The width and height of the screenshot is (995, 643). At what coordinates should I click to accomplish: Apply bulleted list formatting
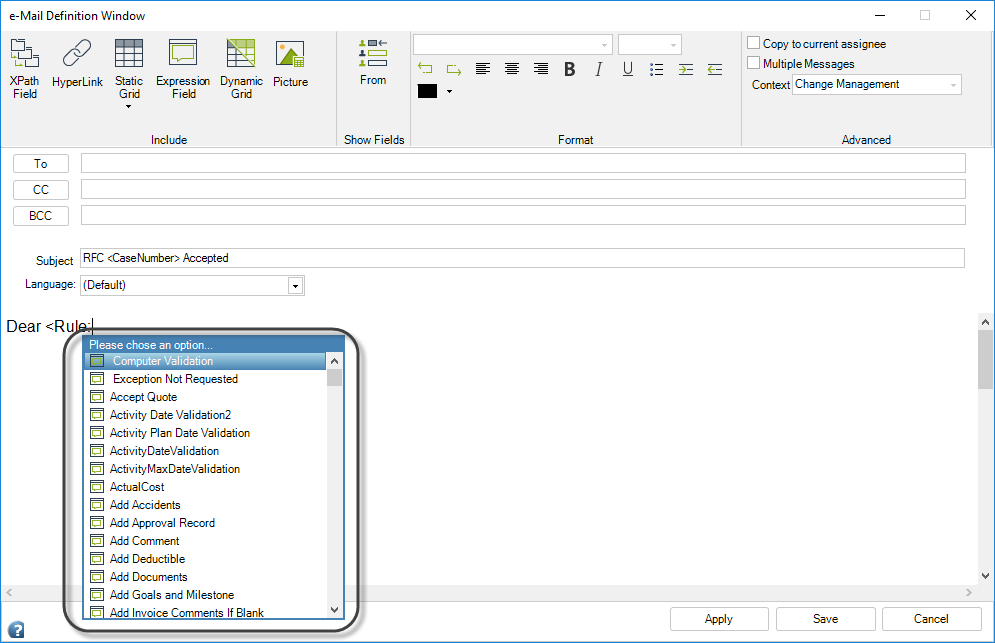tap(657, 69)
